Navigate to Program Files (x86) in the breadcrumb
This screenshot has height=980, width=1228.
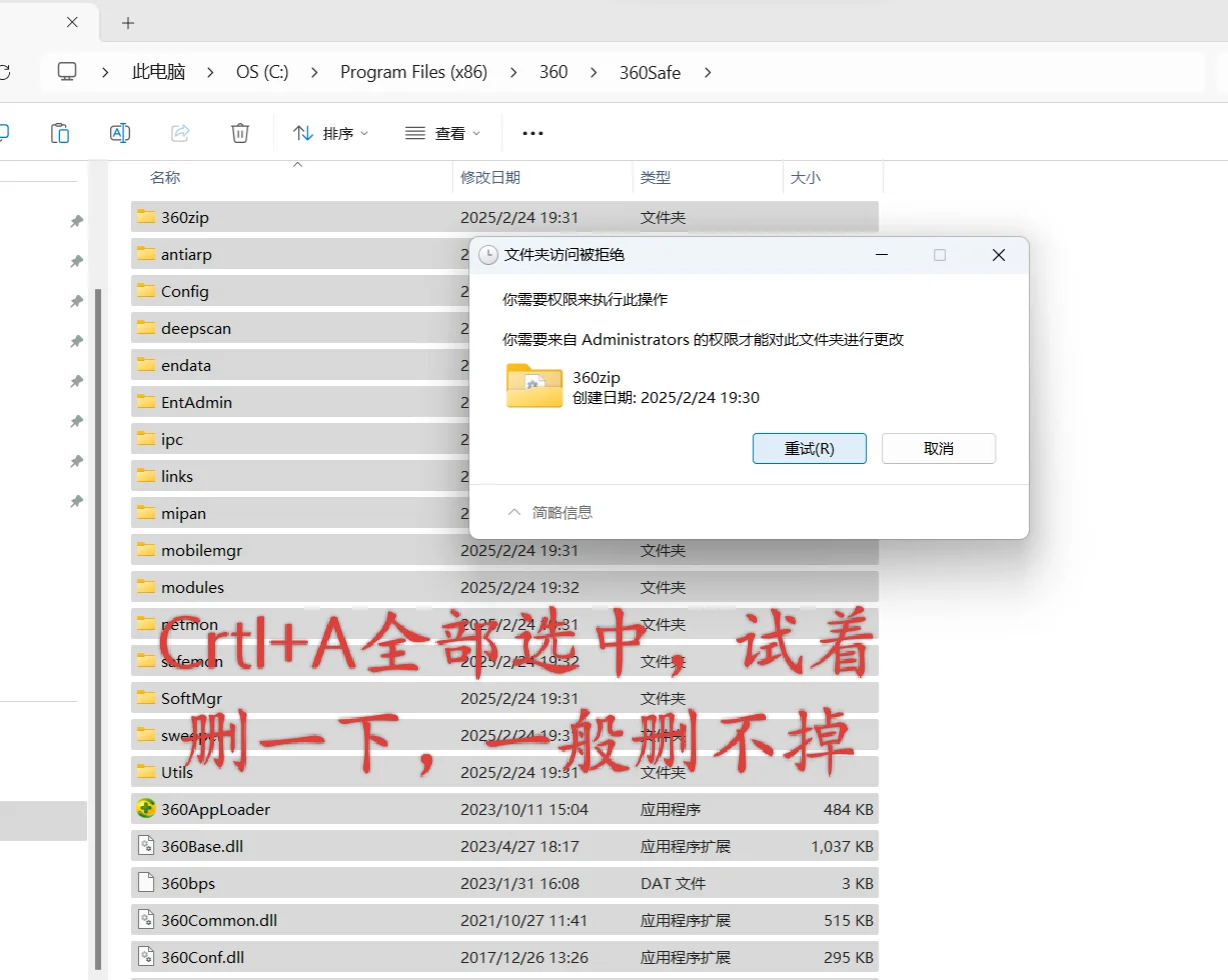[x=413, y=71]
